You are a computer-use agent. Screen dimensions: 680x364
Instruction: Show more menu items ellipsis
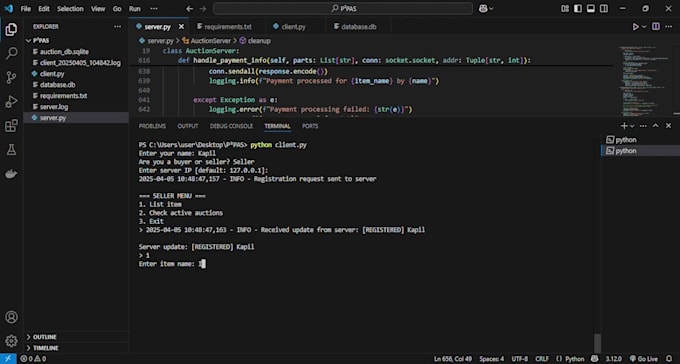(154, 9)
